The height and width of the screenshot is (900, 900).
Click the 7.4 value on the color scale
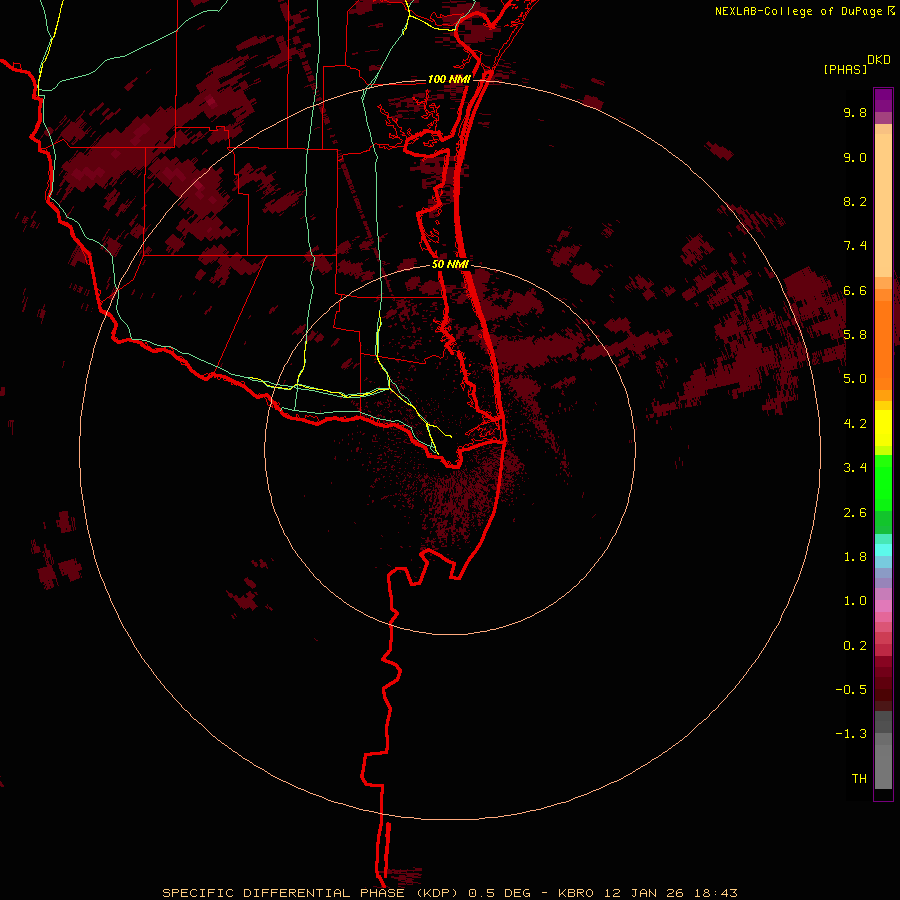(x=855, y=246)
